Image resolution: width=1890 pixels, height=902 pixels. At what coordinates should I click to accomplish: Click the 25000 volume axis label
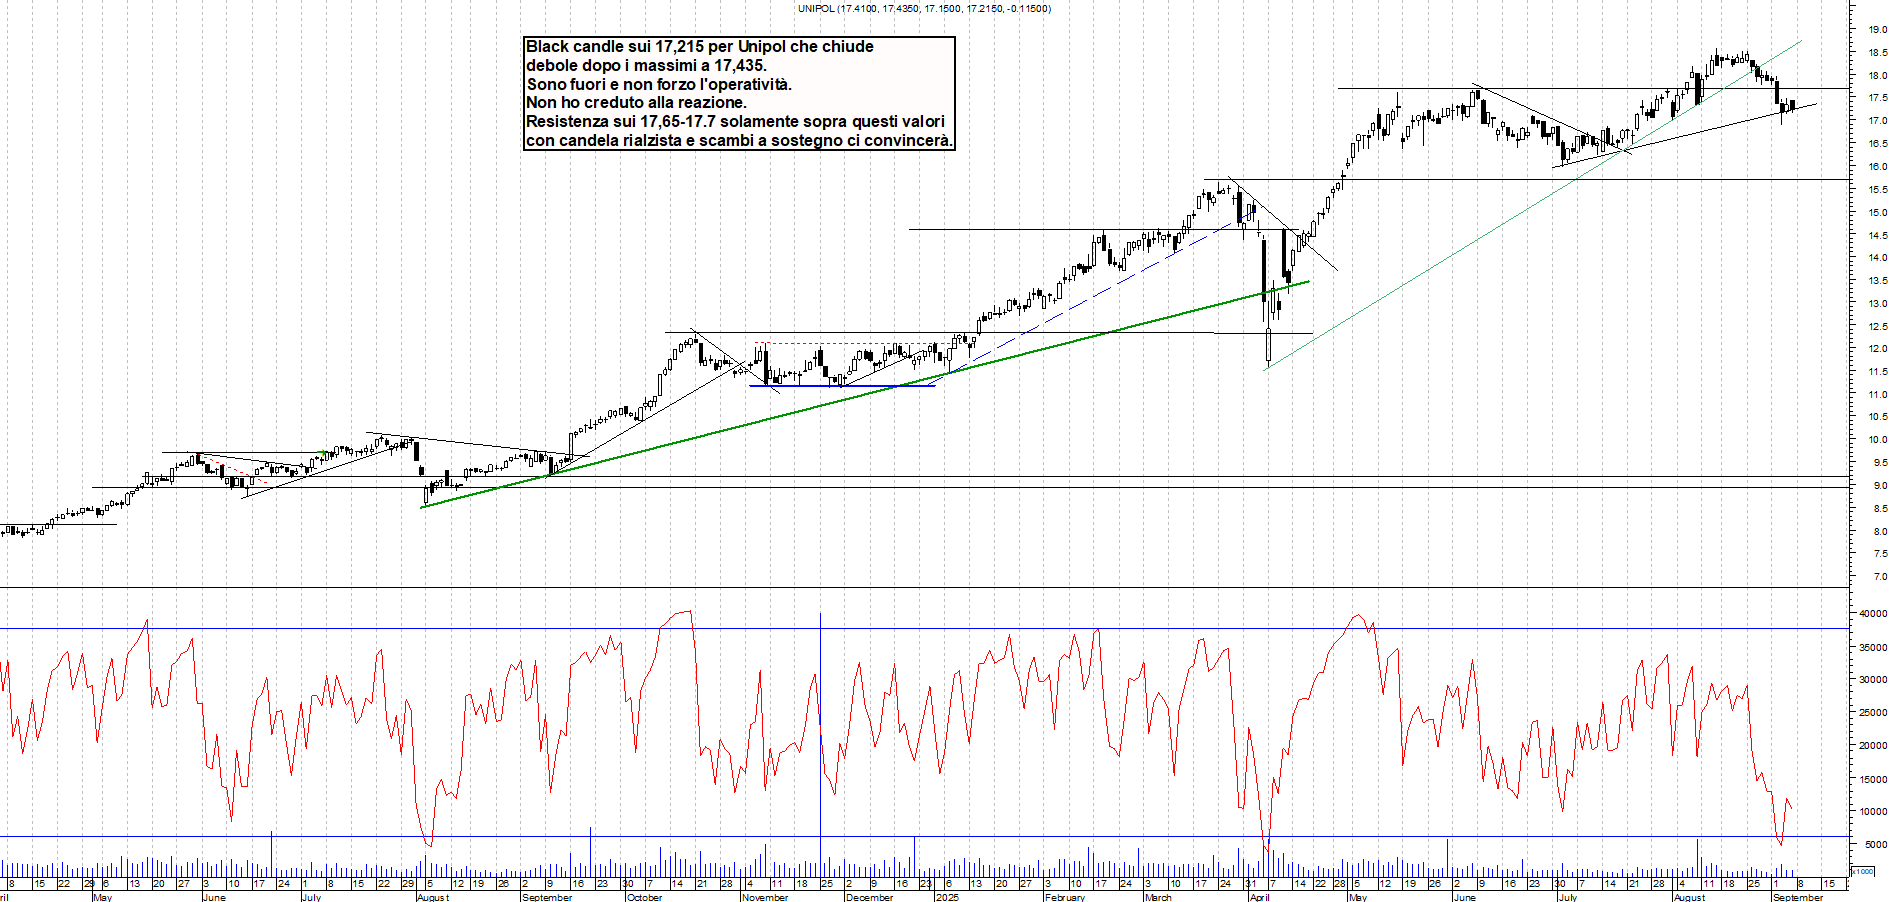(1873, 713)
